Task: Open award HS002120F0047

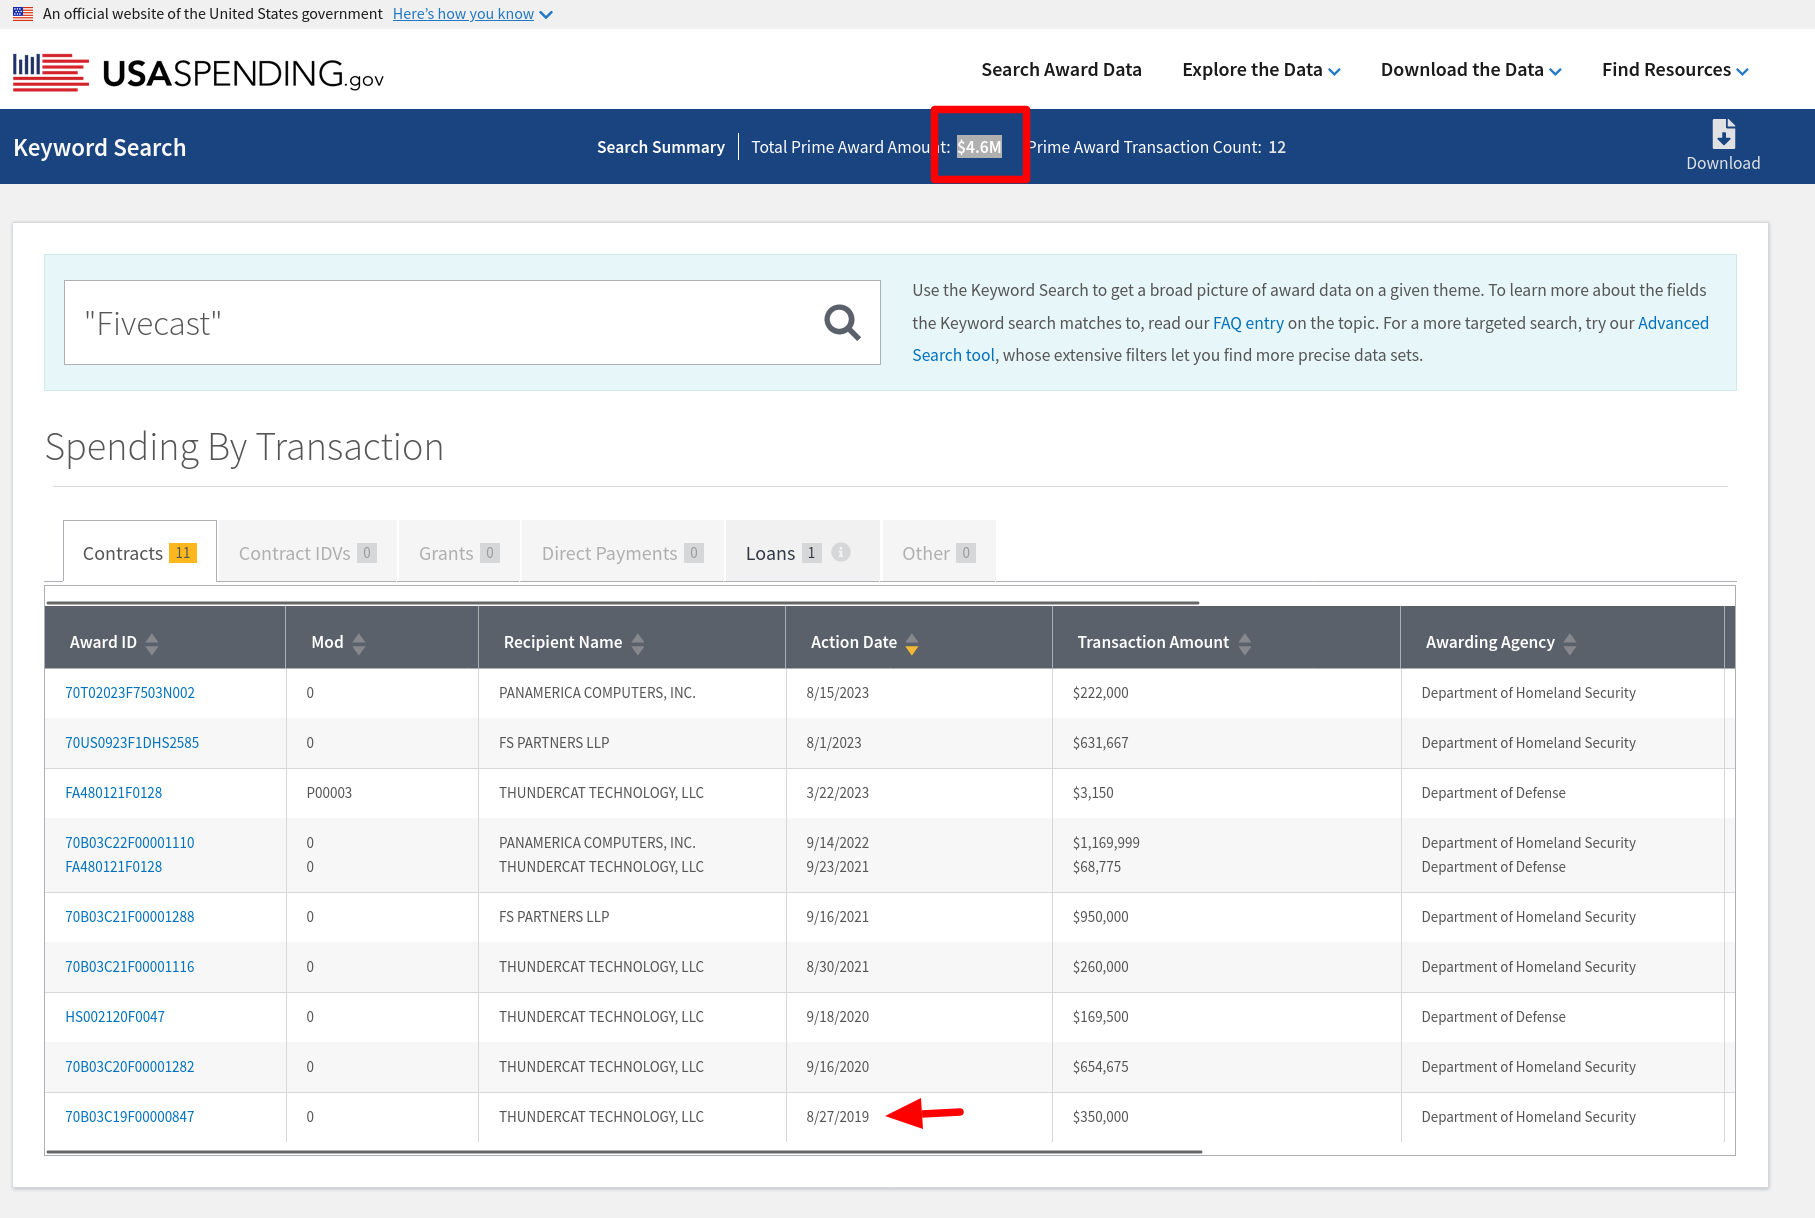Action: 115,1017
